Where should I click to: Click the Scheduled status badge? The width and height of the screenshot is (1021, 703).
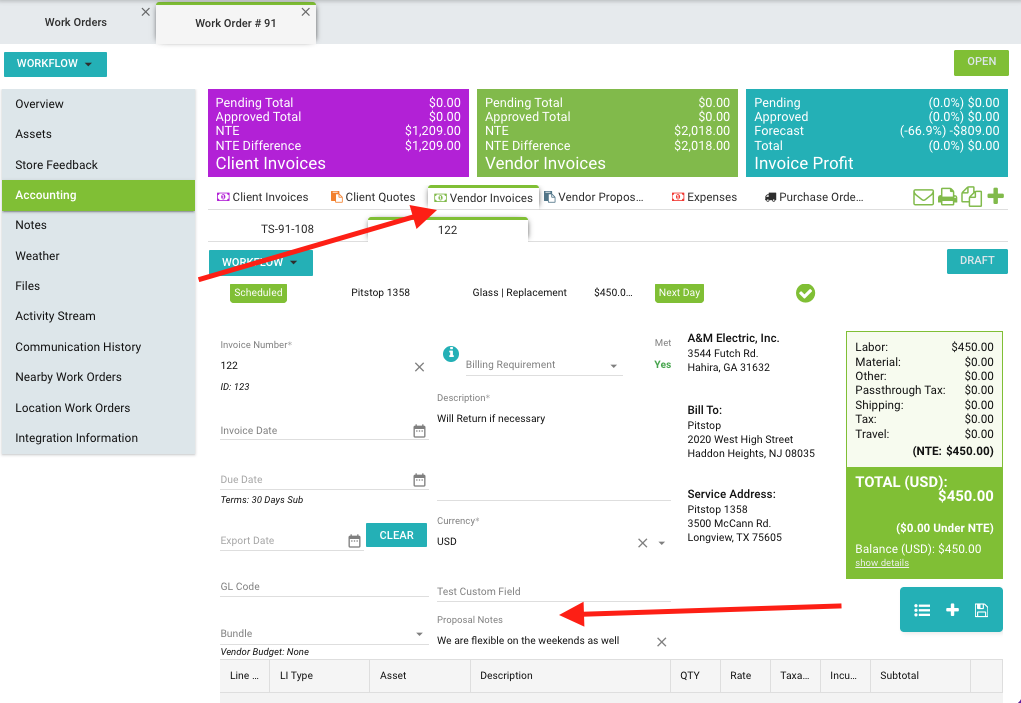click(x=259, y=293)
